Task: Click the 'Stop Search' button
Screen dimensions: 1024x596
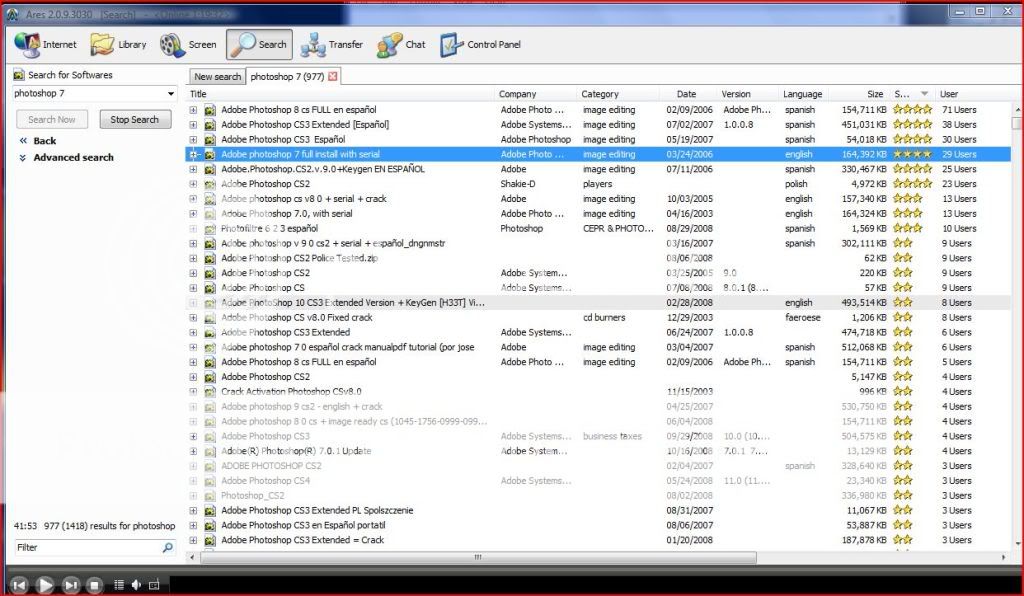Action: point(135,119)
